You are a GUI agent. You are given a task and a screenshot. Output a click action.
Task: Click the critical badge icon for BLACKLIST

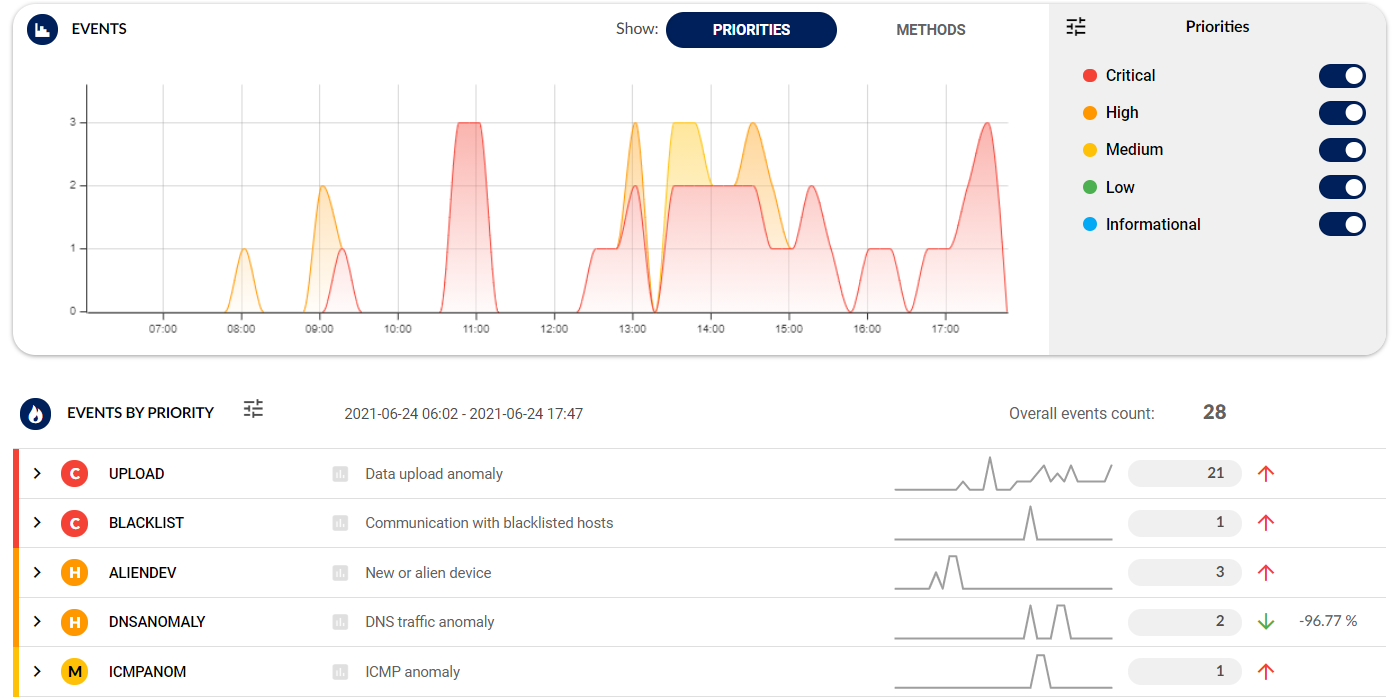75,523
